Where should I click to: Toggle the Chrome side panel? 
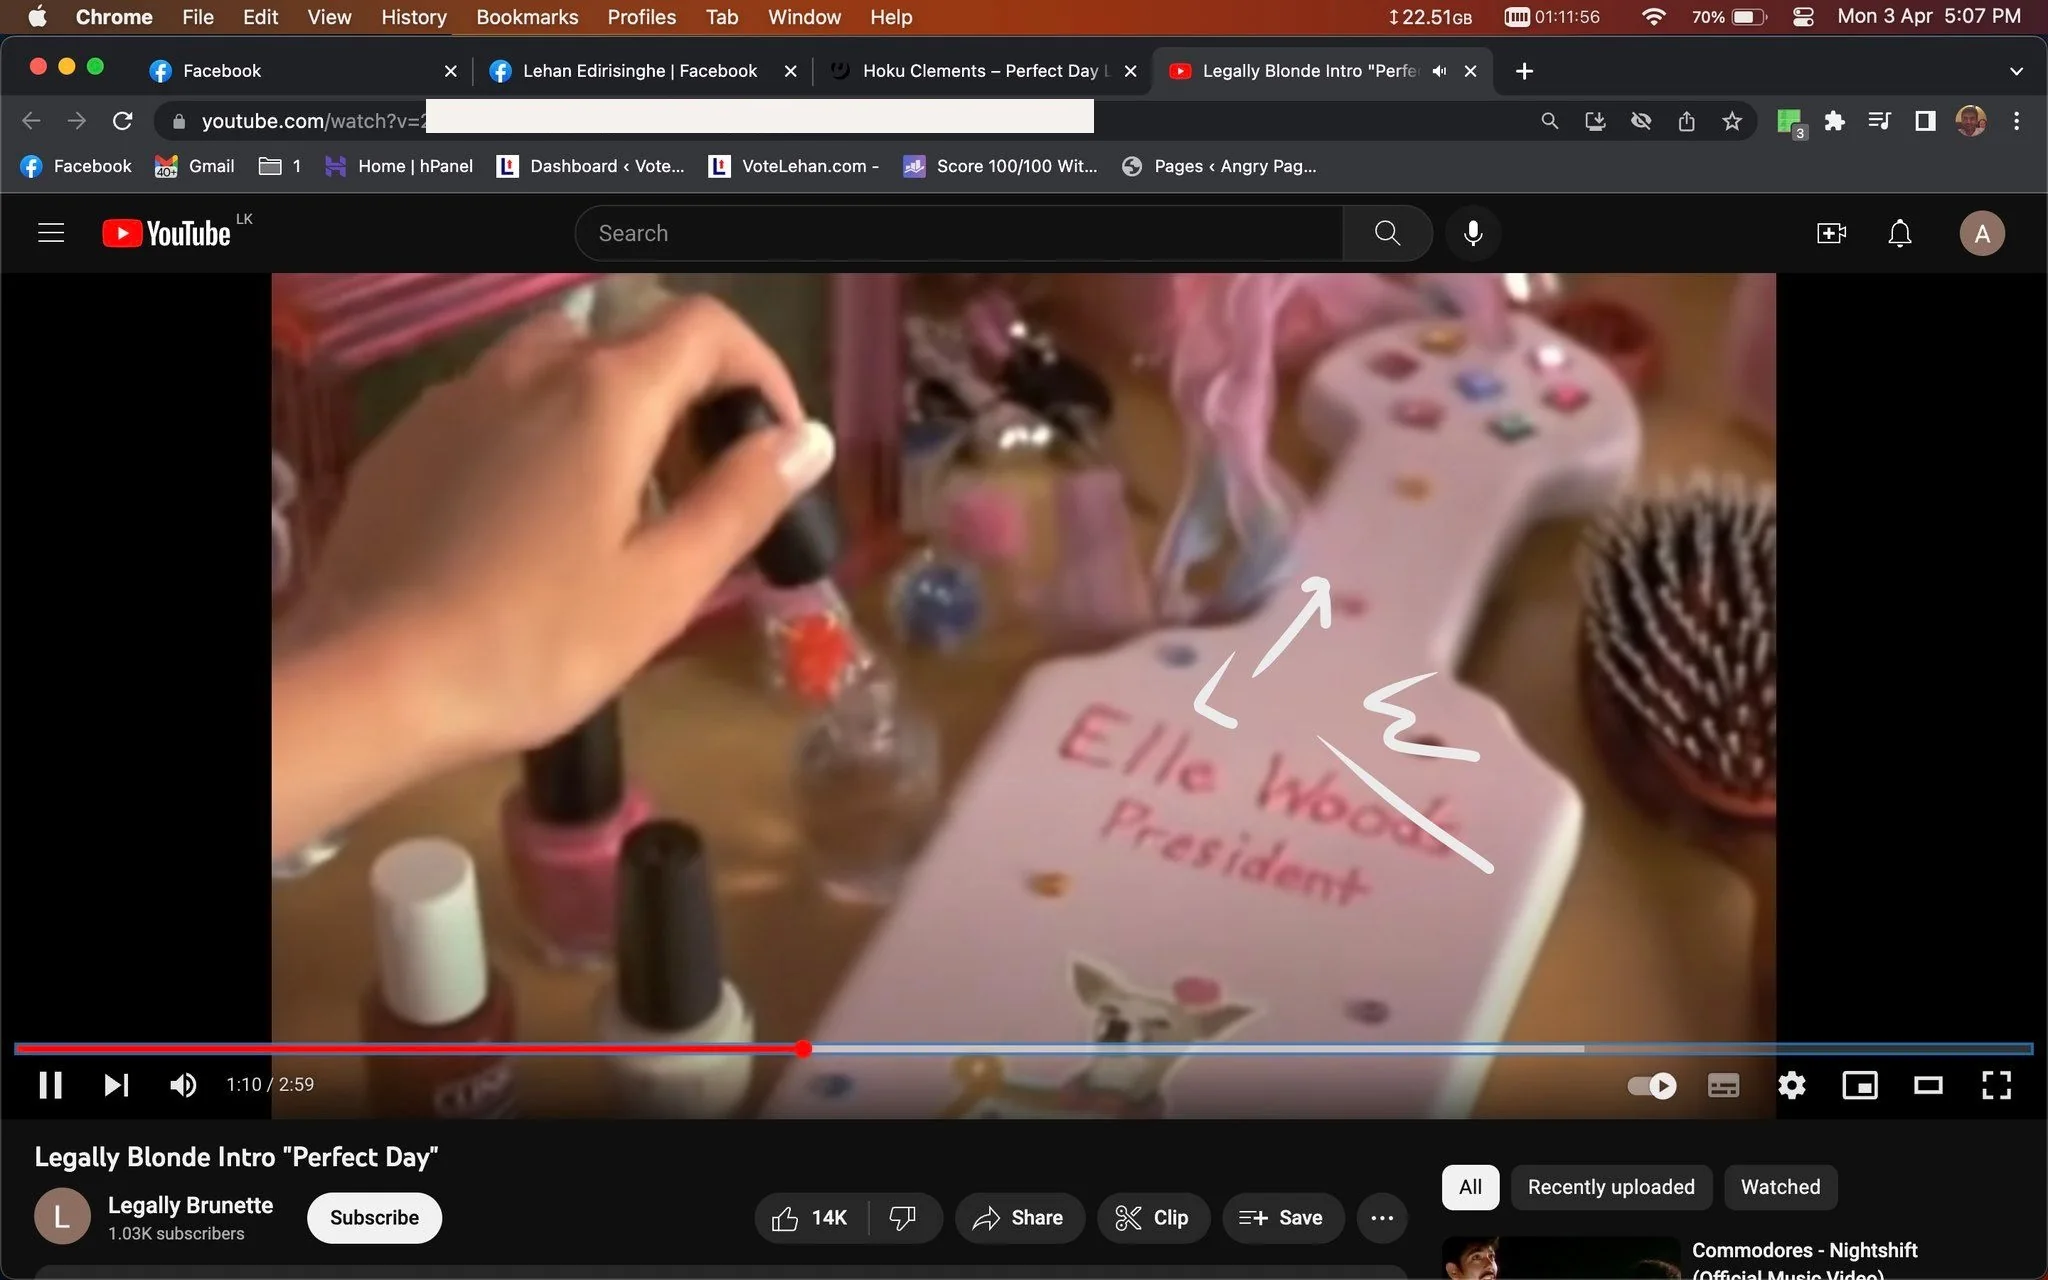pyautogui.click(x=1925, y=121)
